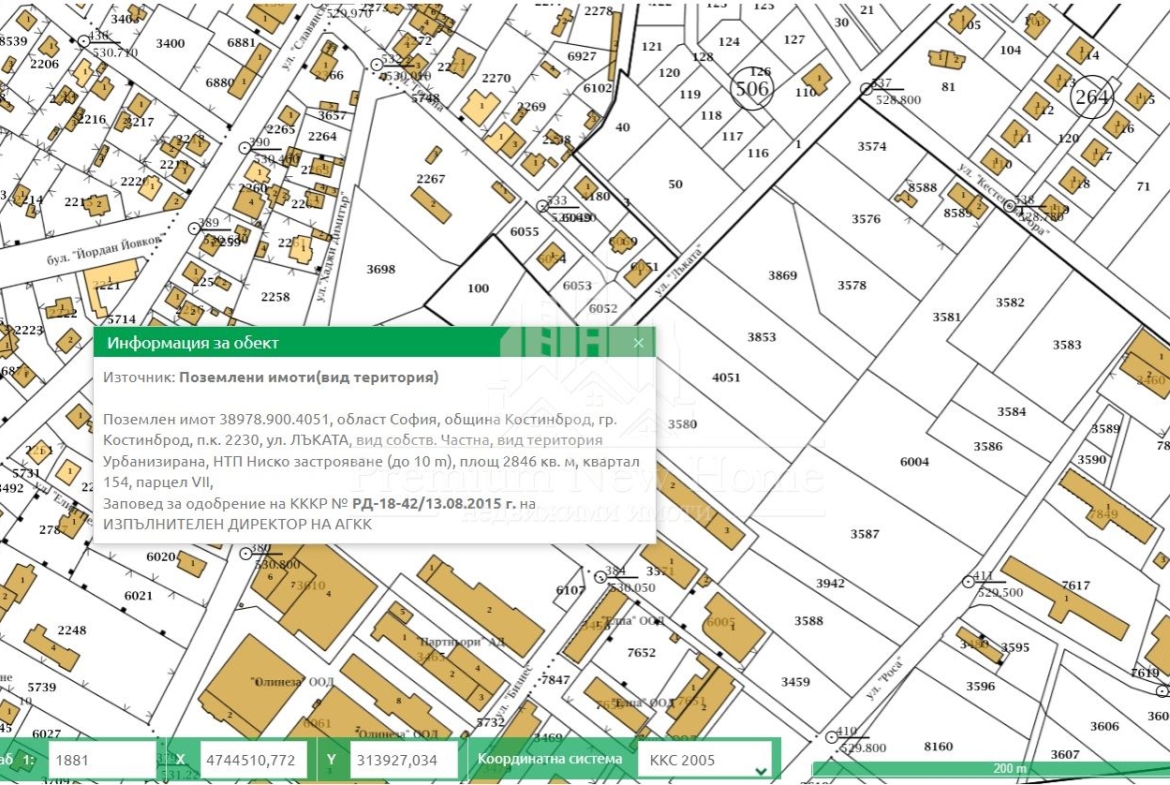Click the circled block number 264
This screenshot has height=785, width=1170.
[1091, 97]
